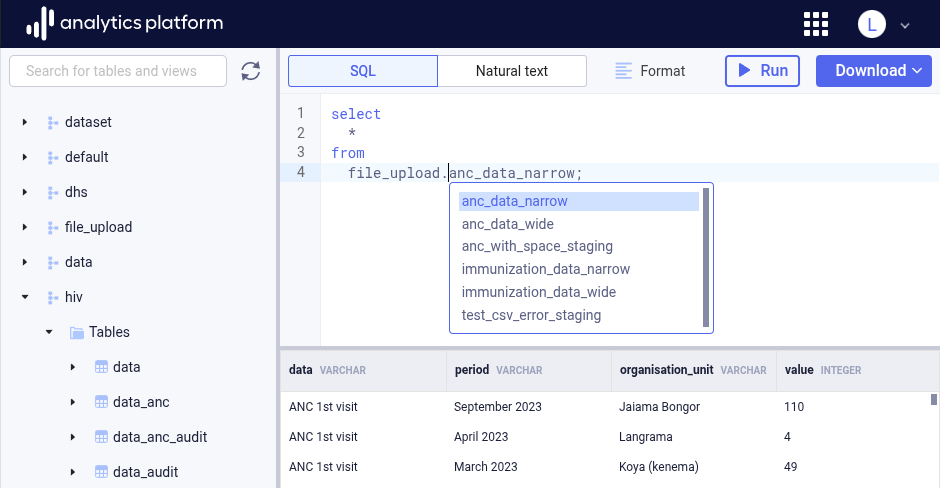Expand the file_upload schema
Image resolution: width=940 pixels, height=488 pixels.
[x=25, y=227]
